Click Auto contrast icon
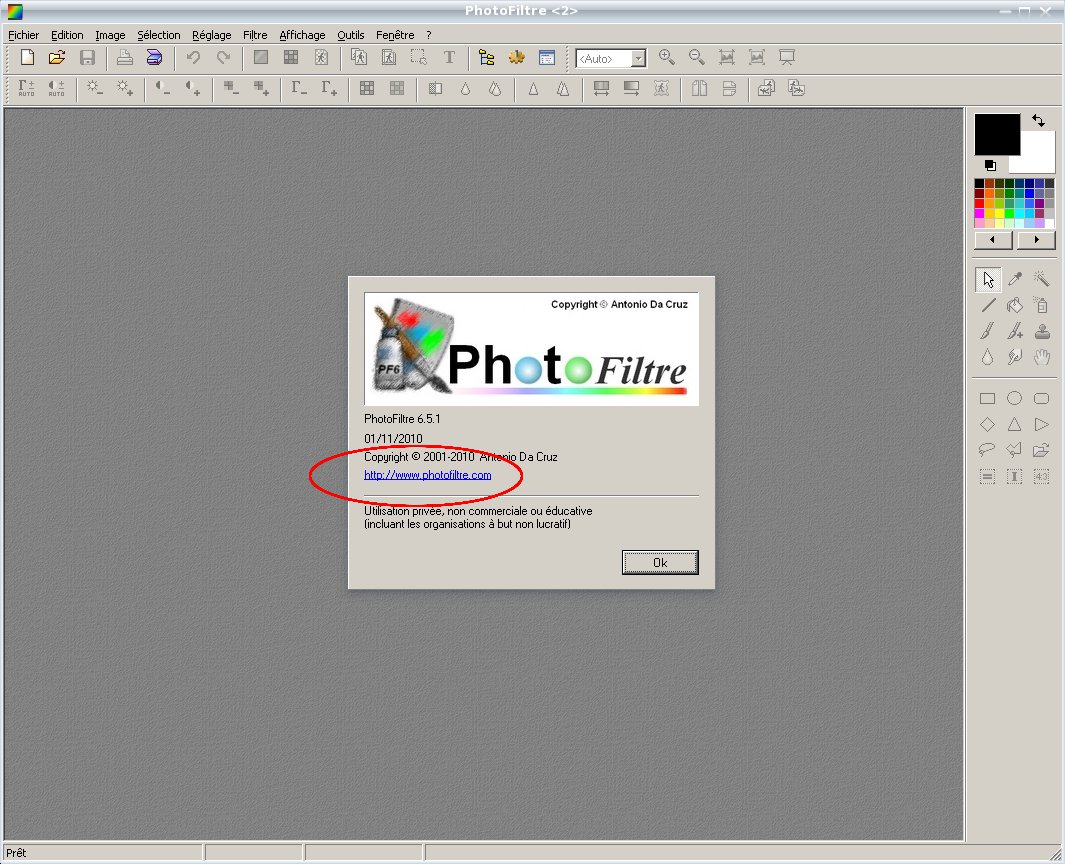The width and height of the screenshot is (1065, 864). point(56,88)
